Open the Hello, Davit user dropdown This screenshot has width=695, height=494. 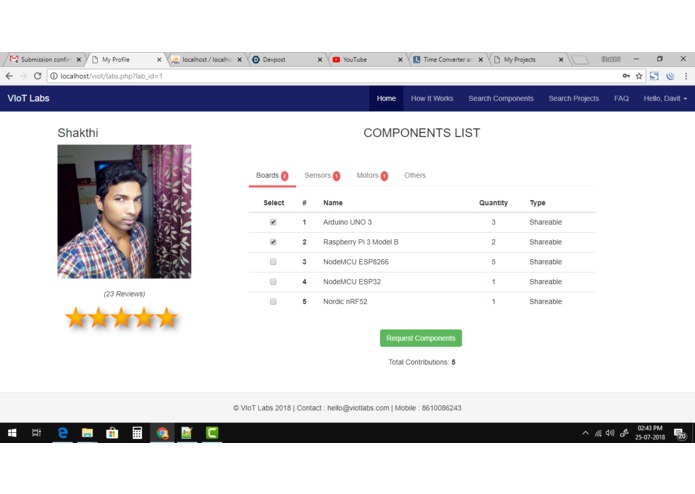coord(665,98)
